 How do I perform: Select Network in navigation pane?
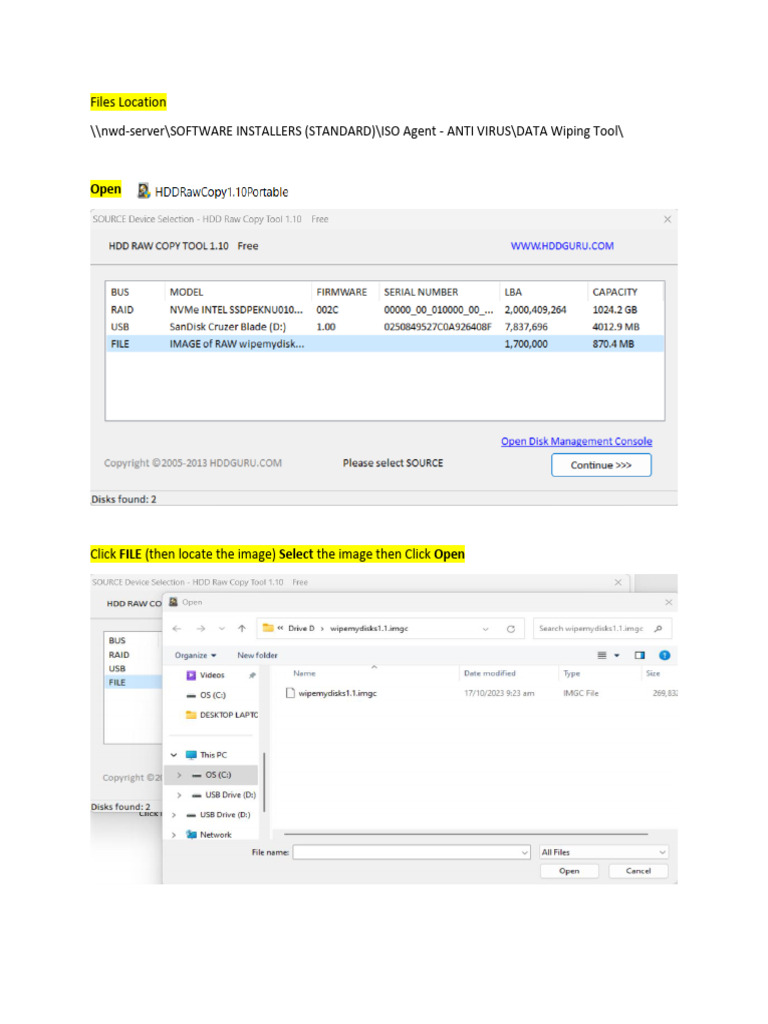[x=216, y=835]
